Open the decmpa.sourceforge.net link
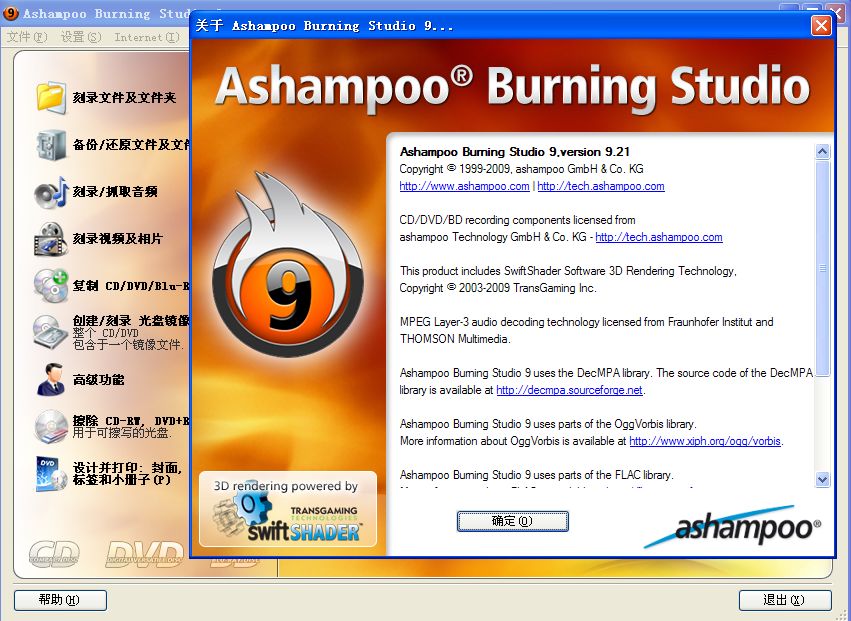Screen dimensions: 851x621 (x=569, y=390)
